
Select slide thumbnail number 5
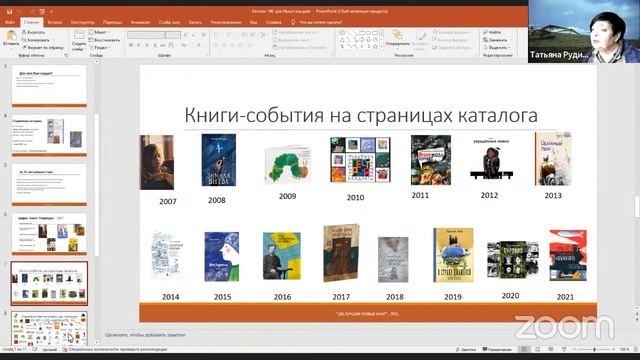[x=49, y=184]
